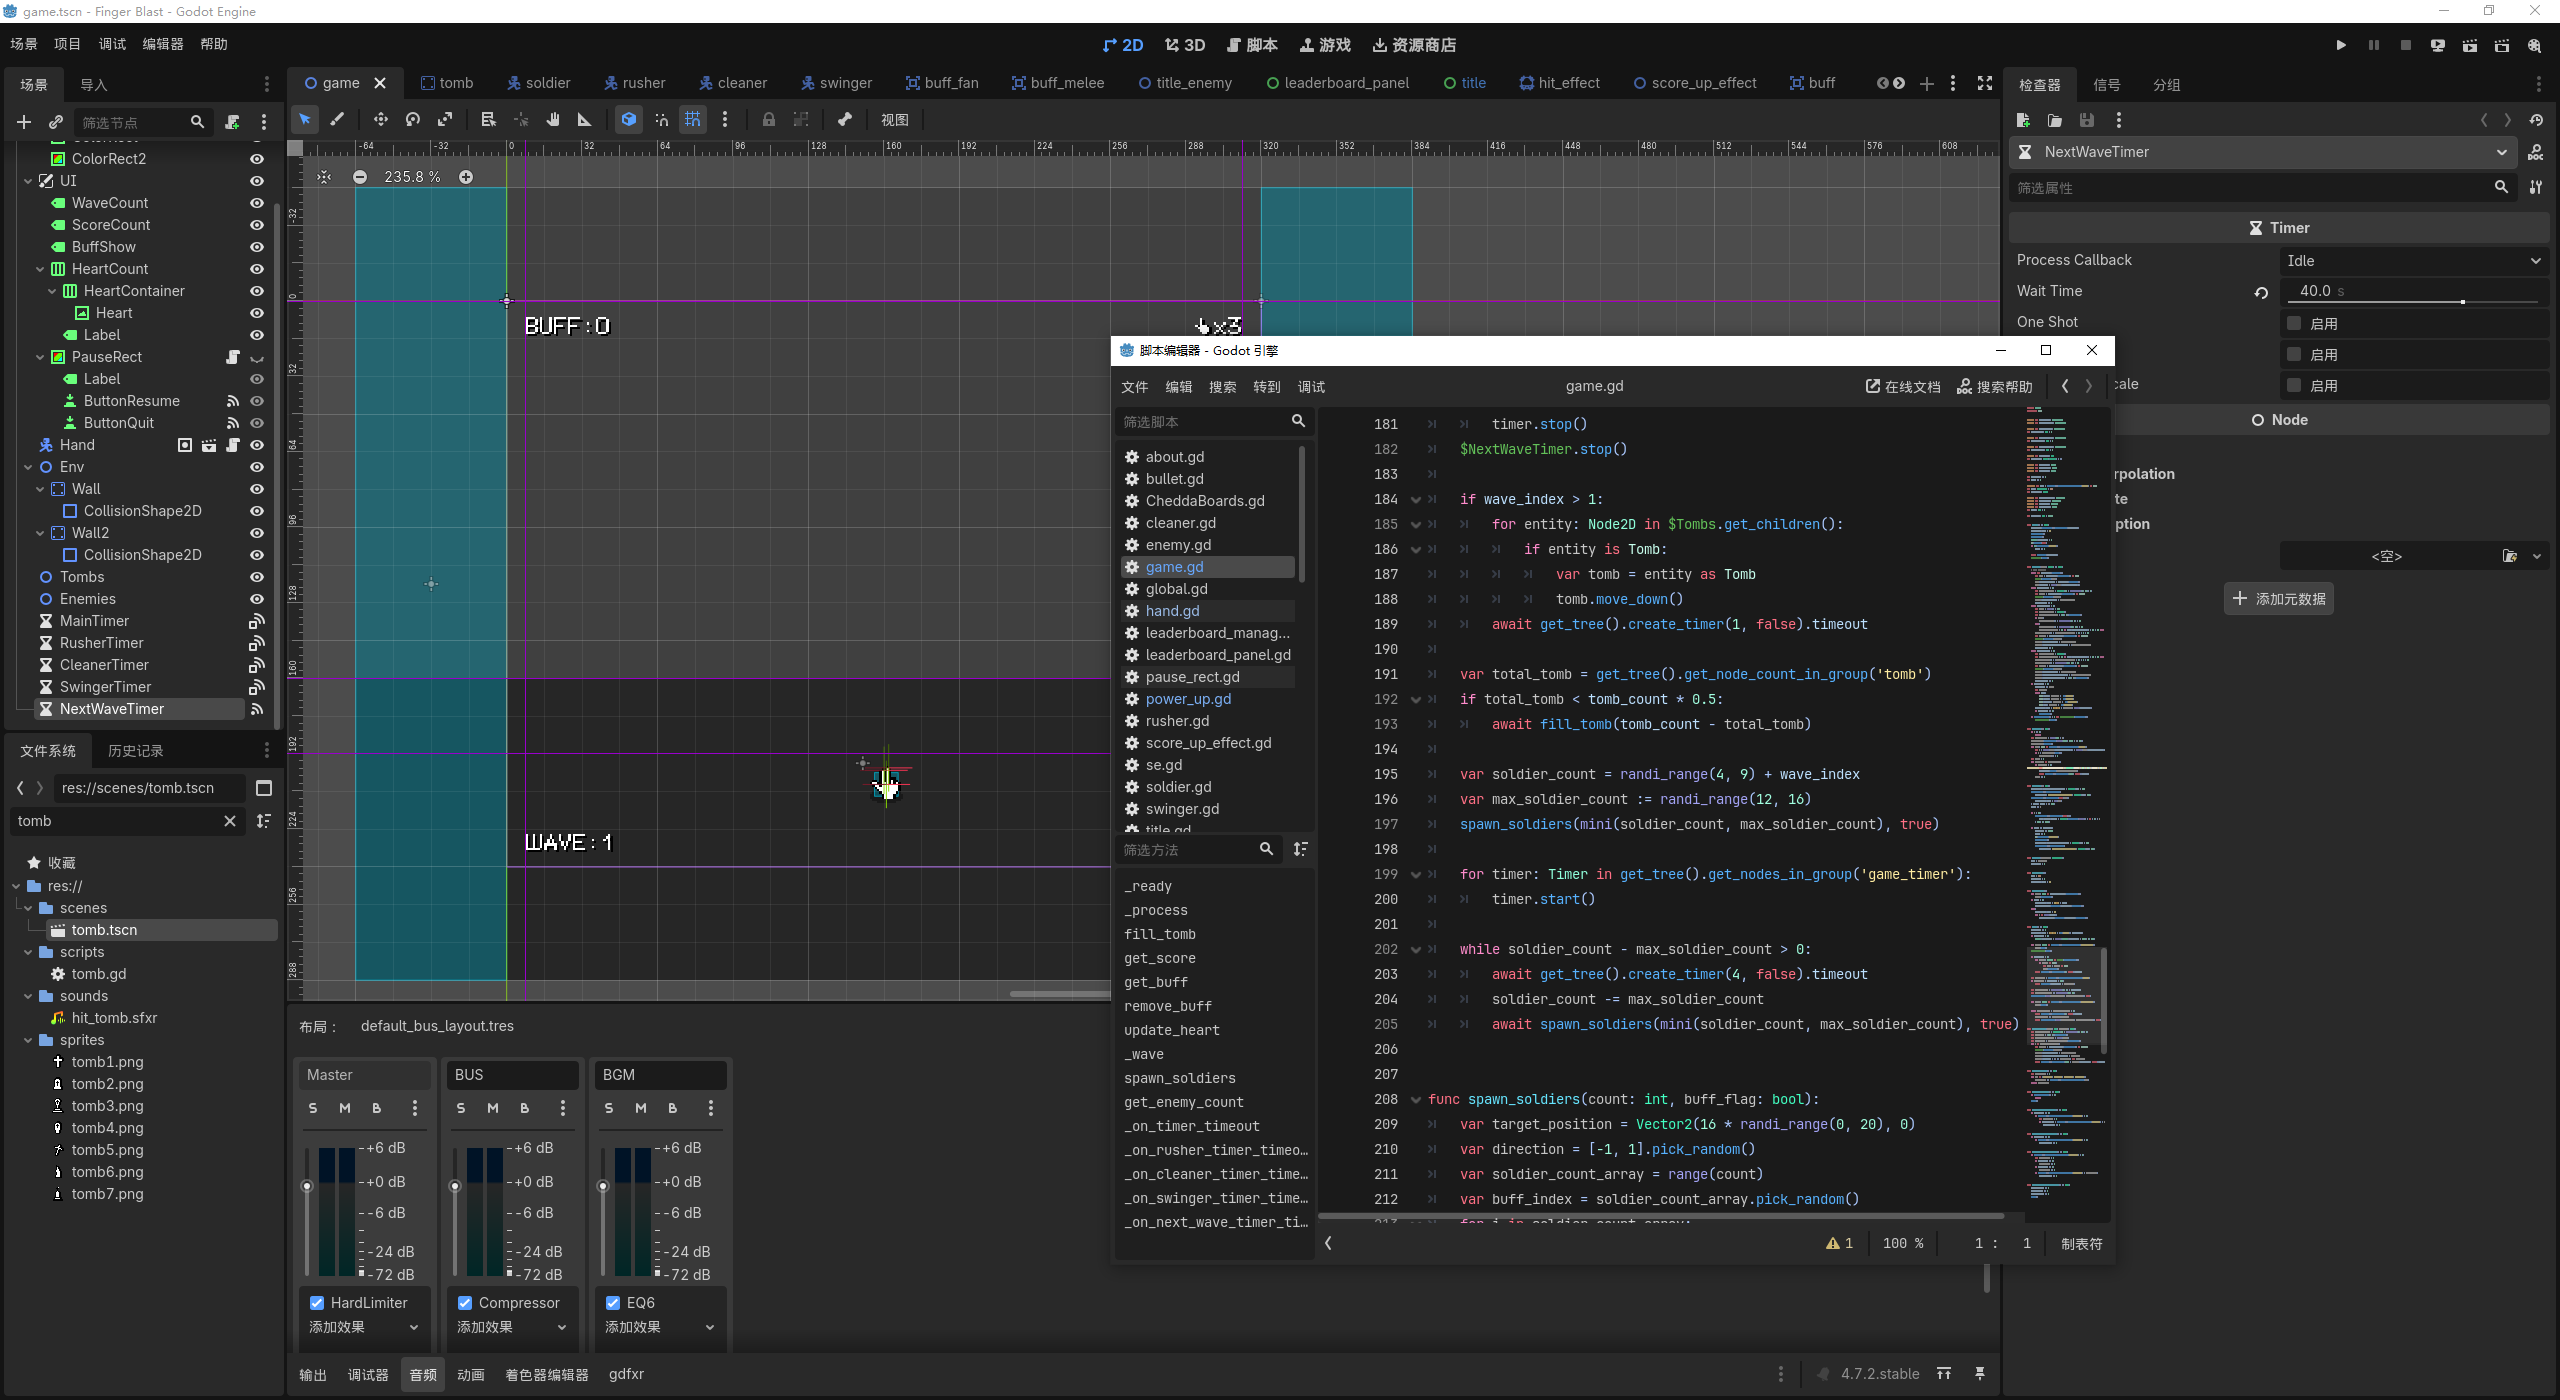Open the Process Callback Idle dropdown
Image resolution: width=2560 pixels, height=1400 pixels.
(x=2413, y=261)
